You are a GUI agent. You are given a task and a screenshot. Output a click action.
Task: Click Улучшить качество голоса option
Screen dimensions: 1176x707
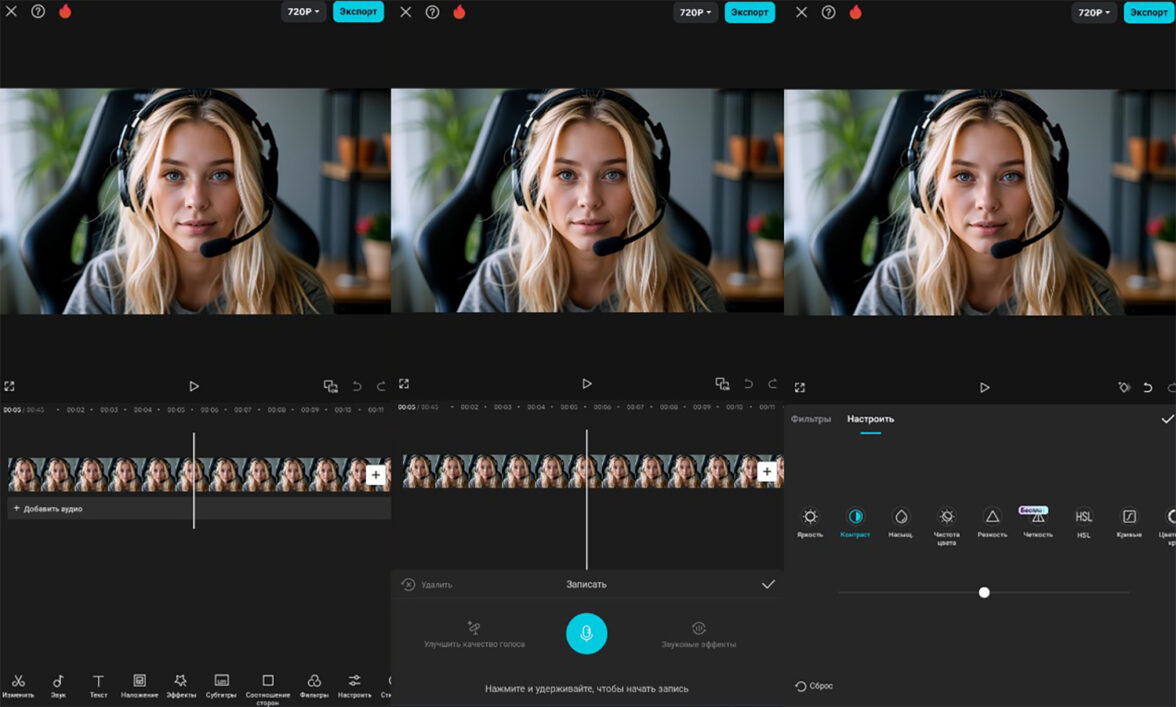(474, 634)
